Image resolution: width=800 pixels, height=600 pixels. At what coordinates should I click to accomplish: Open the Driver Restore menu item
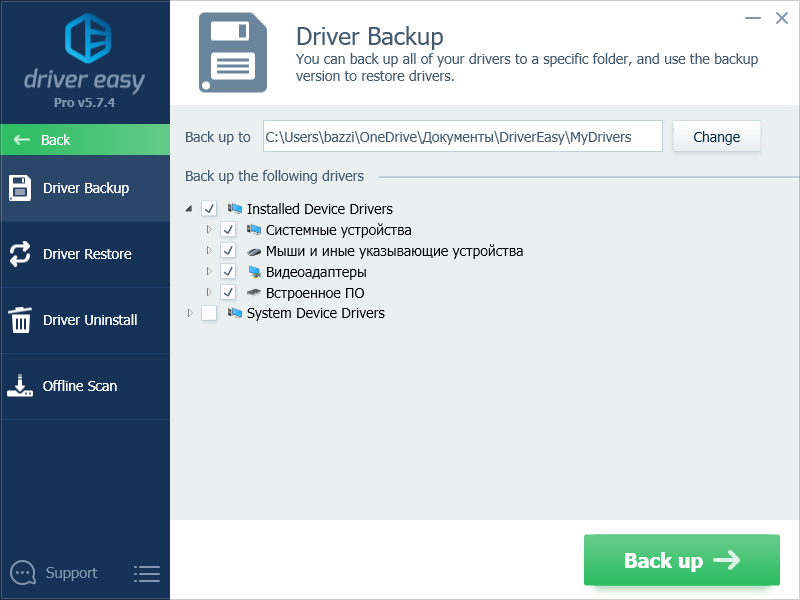point(87,254)
